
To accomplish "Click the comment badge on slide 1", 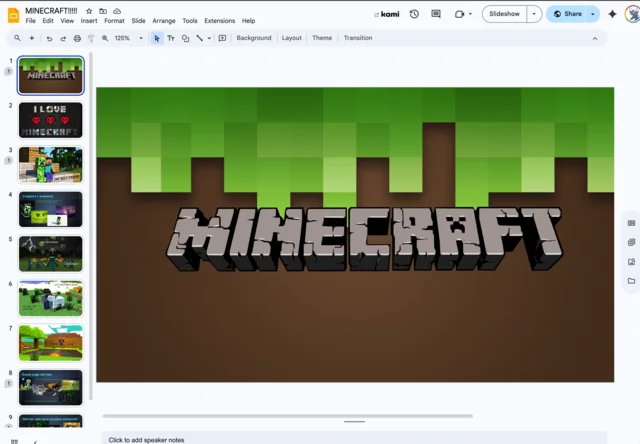I will 8,71.
